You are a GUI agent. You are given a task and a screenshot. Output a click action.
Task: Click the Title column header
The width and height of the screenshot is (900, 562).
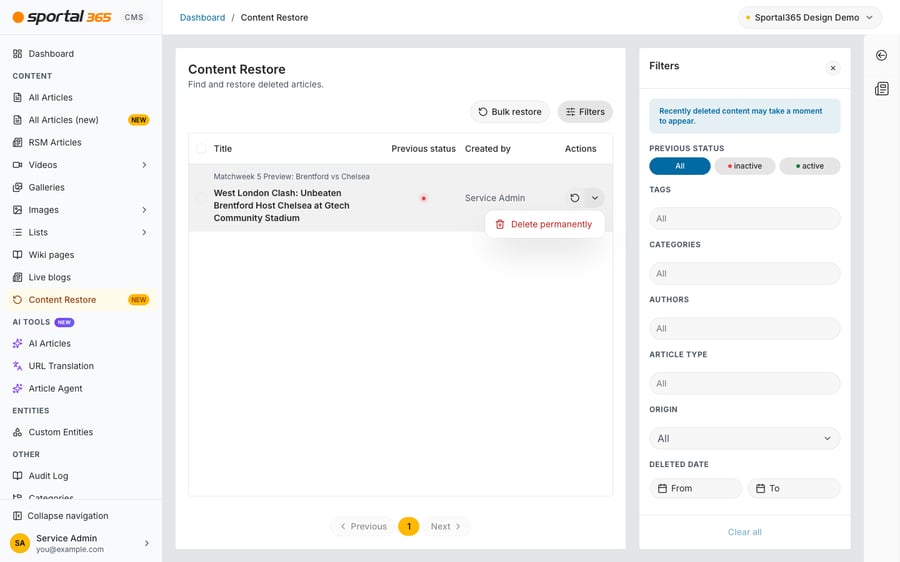pos(223,149)
